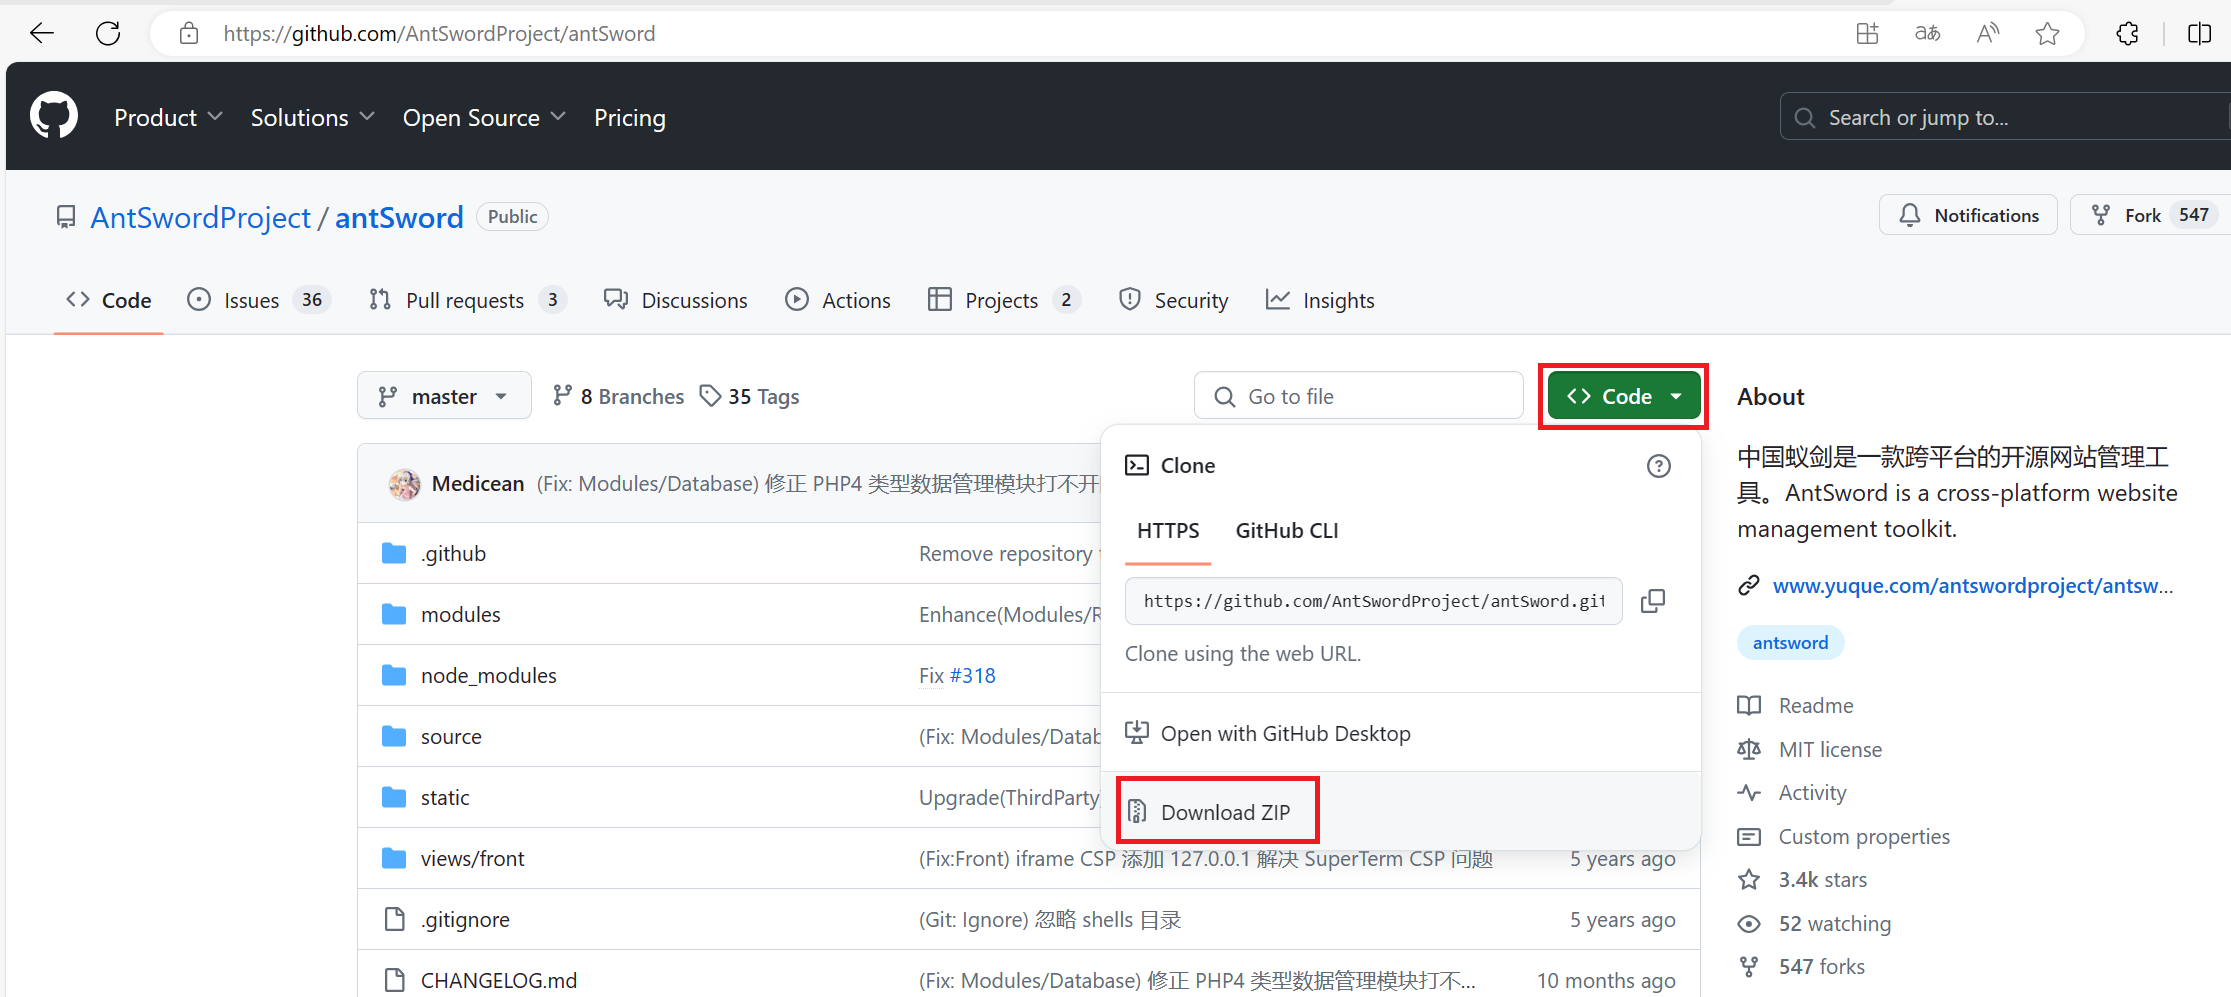
Task: Add page to favorites with star icon
Action: [x=2047, y=33]
